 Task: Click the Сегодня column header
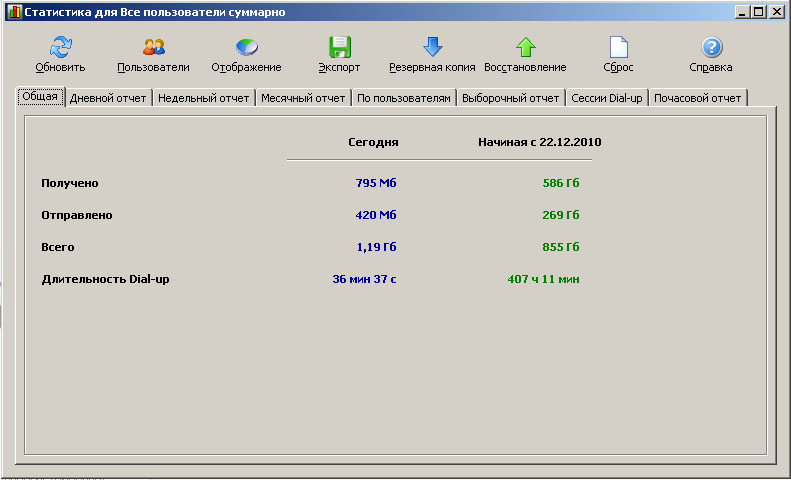pyautogui.click(x=373, y=142)
